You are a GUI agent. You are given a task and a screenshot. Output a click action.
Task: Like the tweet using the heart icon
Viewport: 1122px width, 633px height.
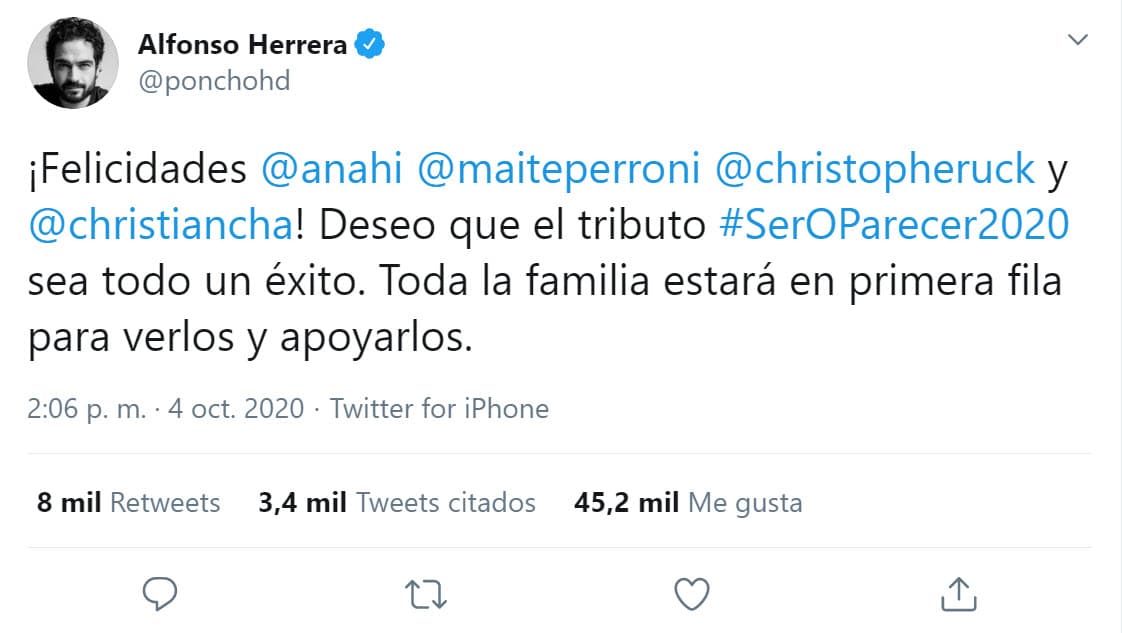point(690,594)
